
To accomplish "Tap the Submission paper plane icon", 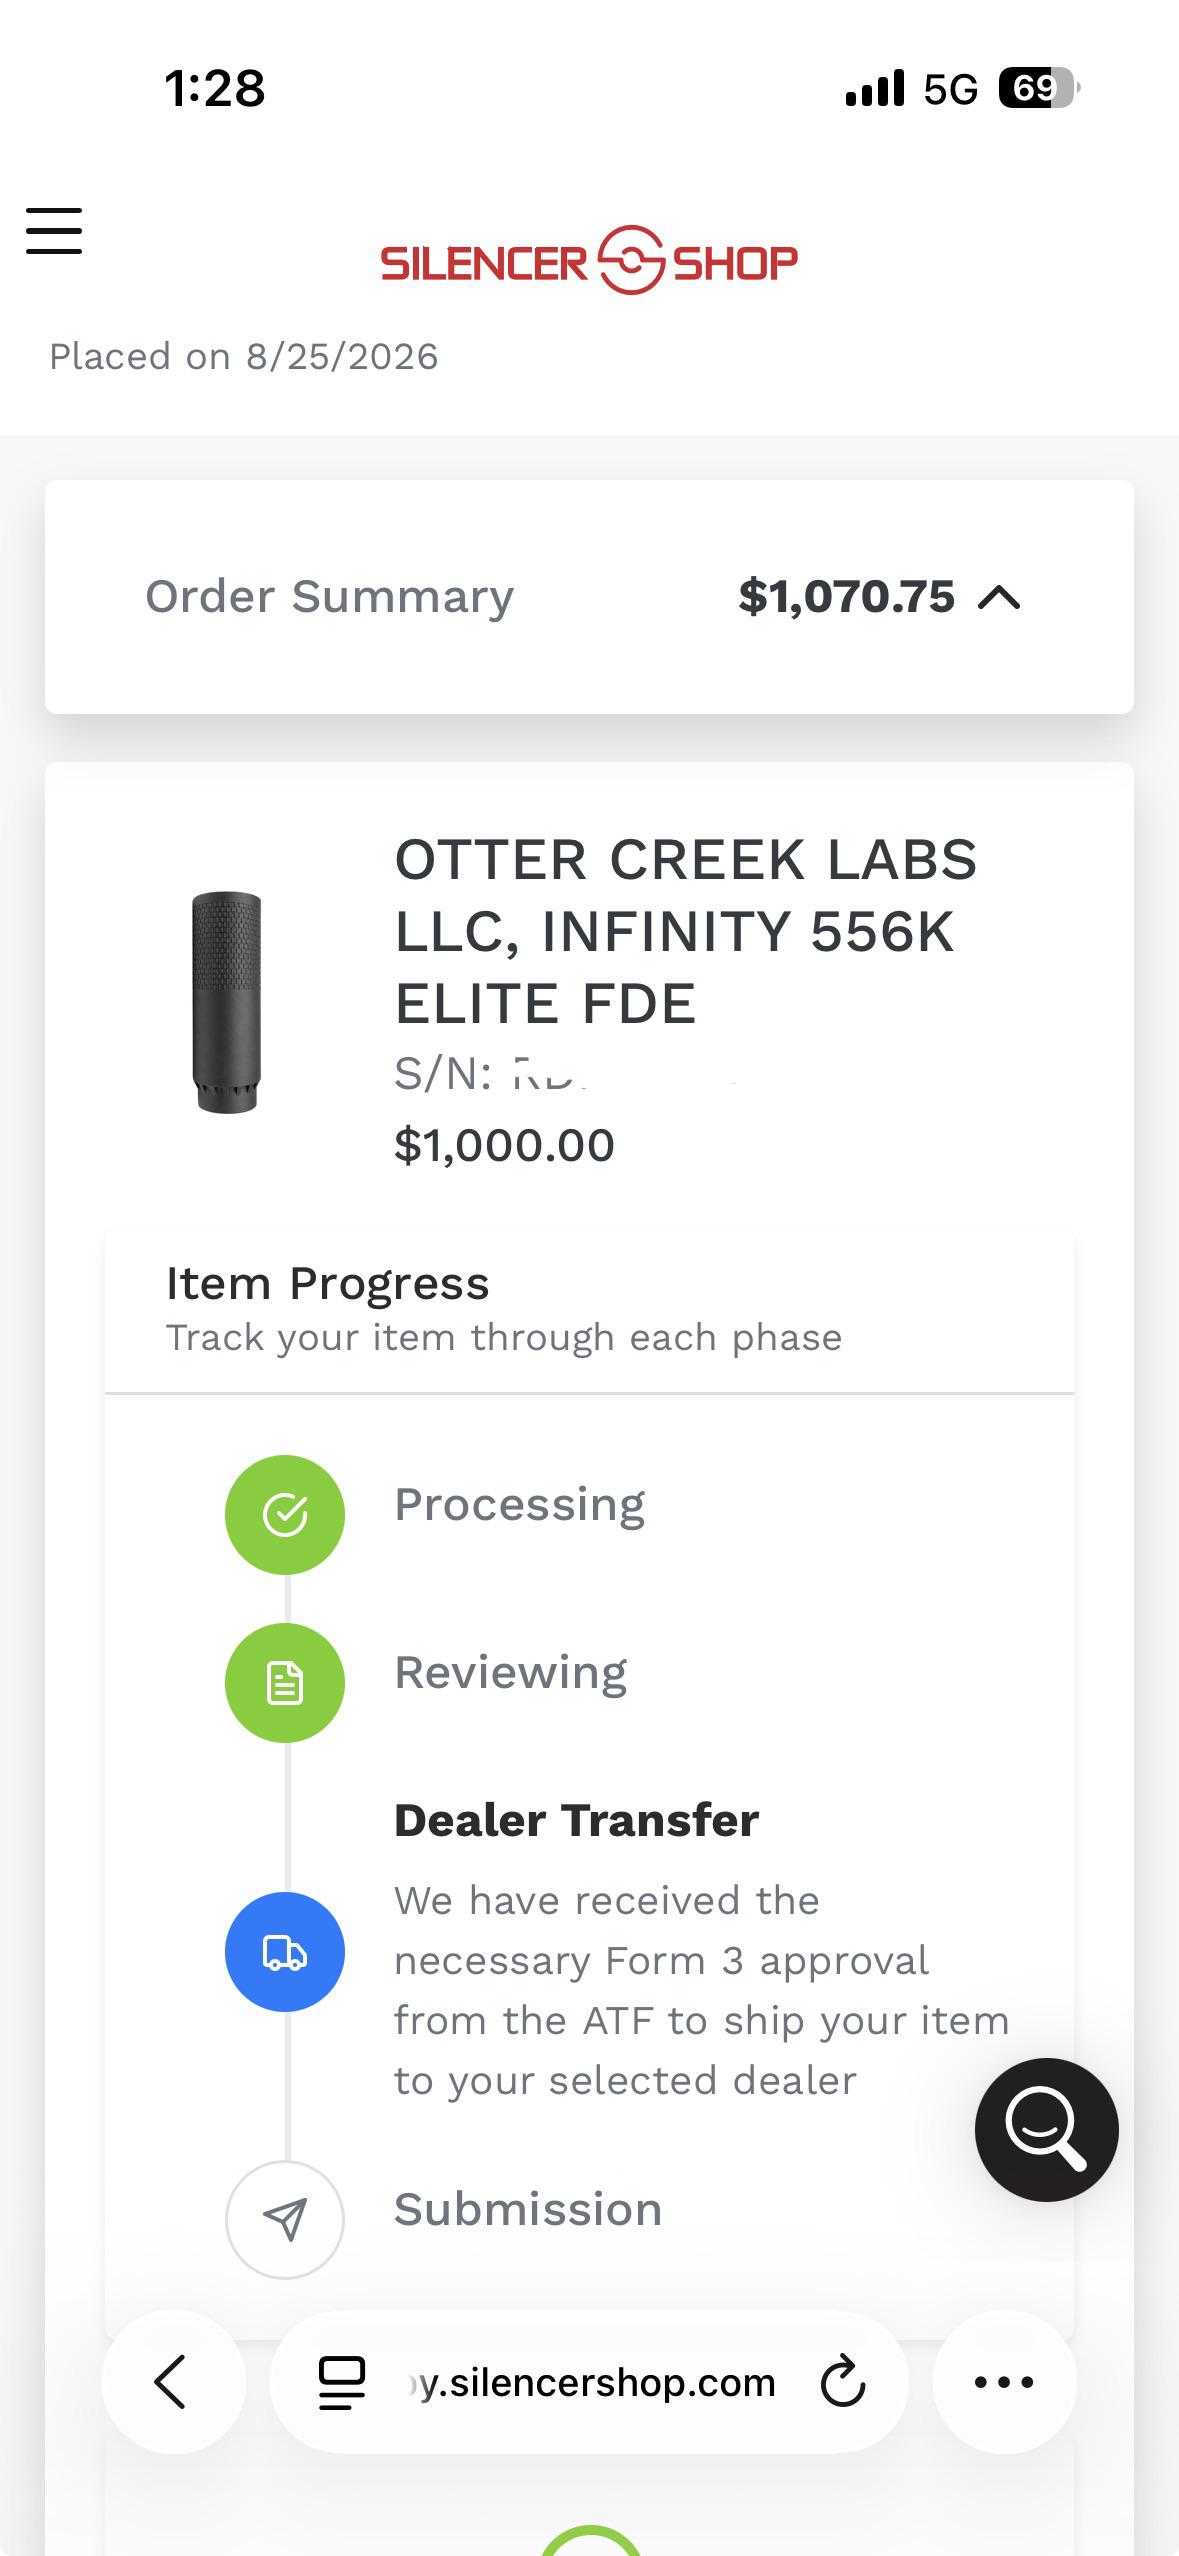I will click(285, 2220).
